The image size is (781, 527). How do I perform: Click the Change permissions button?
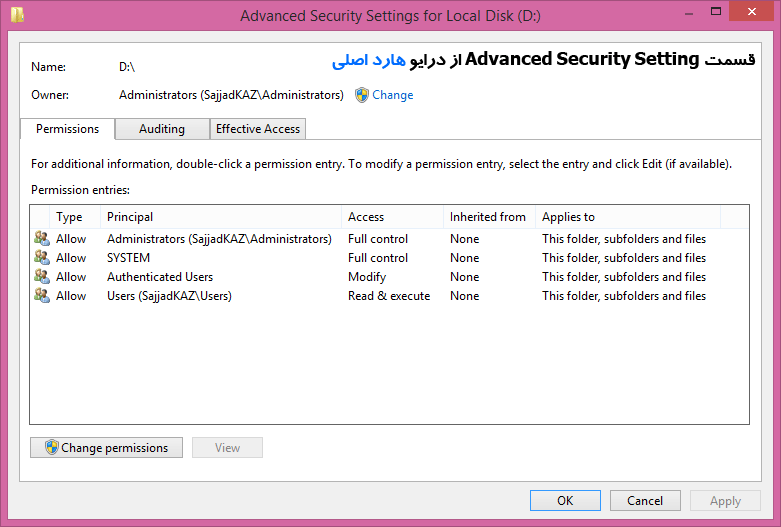[107, 447]
